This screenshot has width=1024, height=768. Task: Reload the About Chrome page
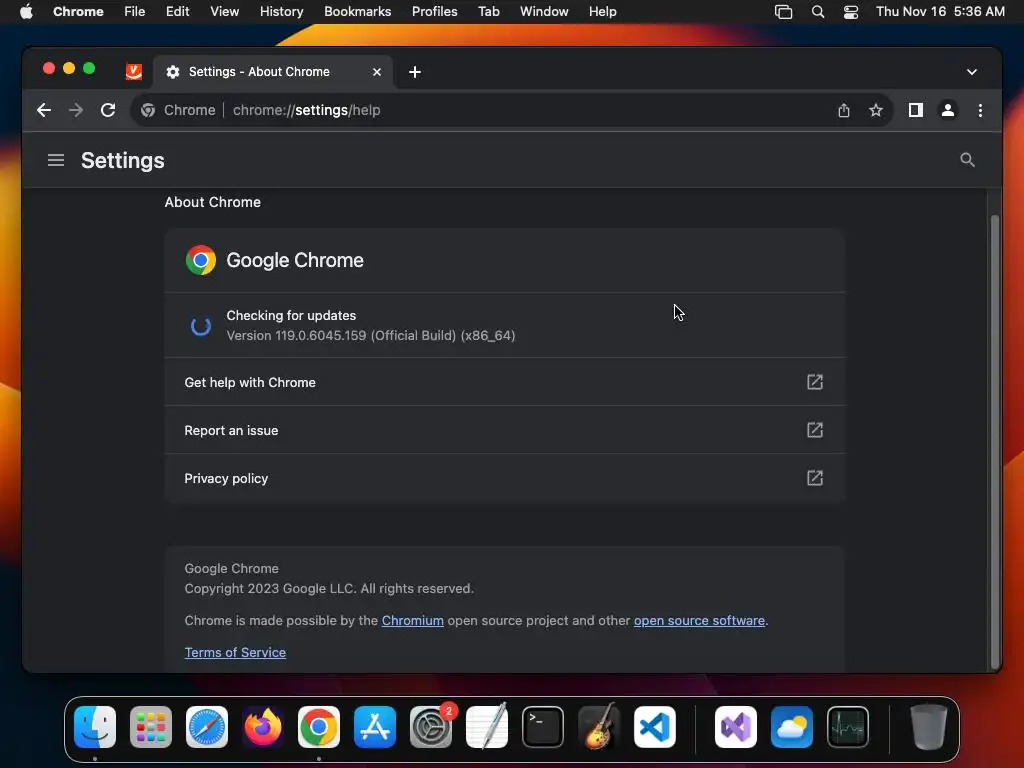pos(108,110)
